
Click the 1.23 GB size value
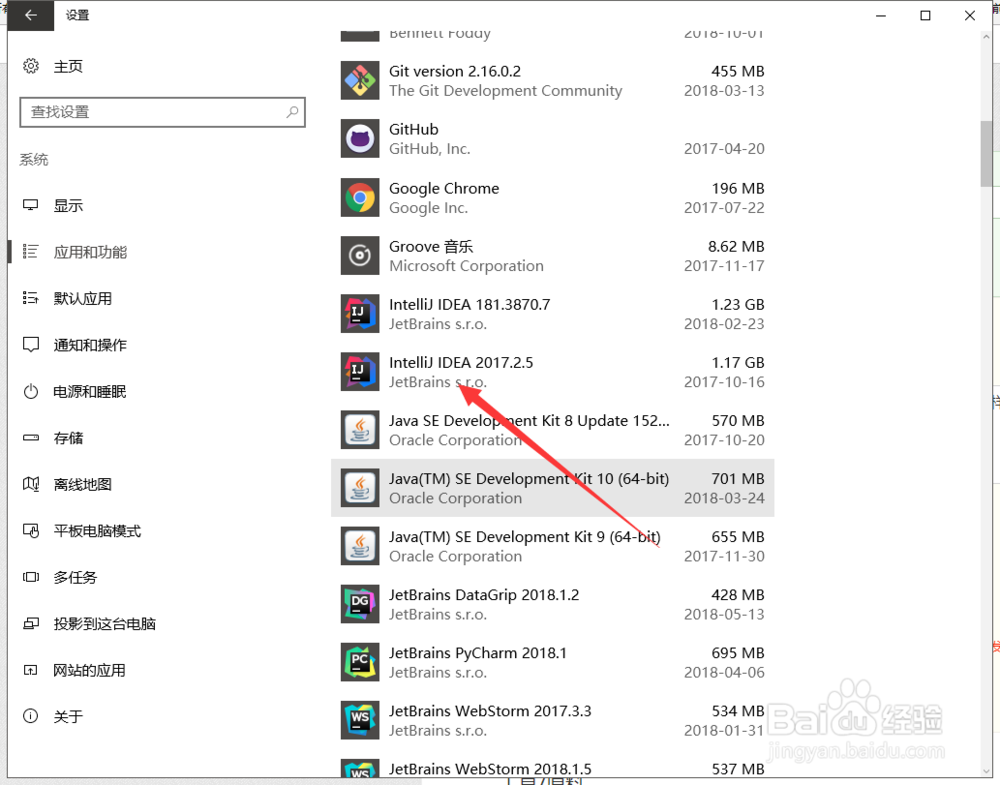pos(738,305)
